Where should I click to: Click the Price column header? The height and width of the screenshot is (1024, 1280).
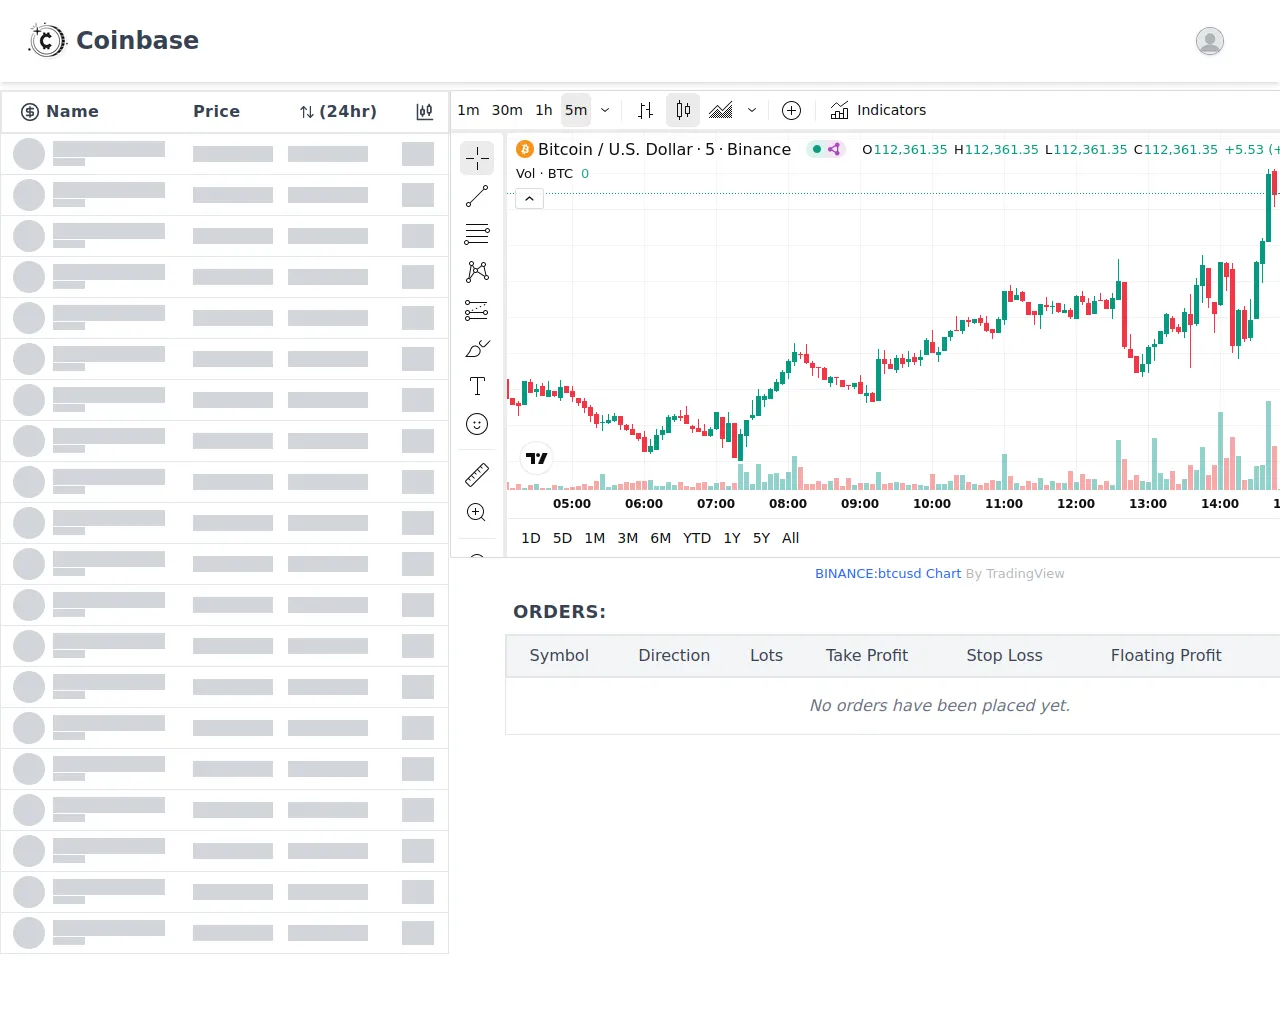click(x=217, y=111)
